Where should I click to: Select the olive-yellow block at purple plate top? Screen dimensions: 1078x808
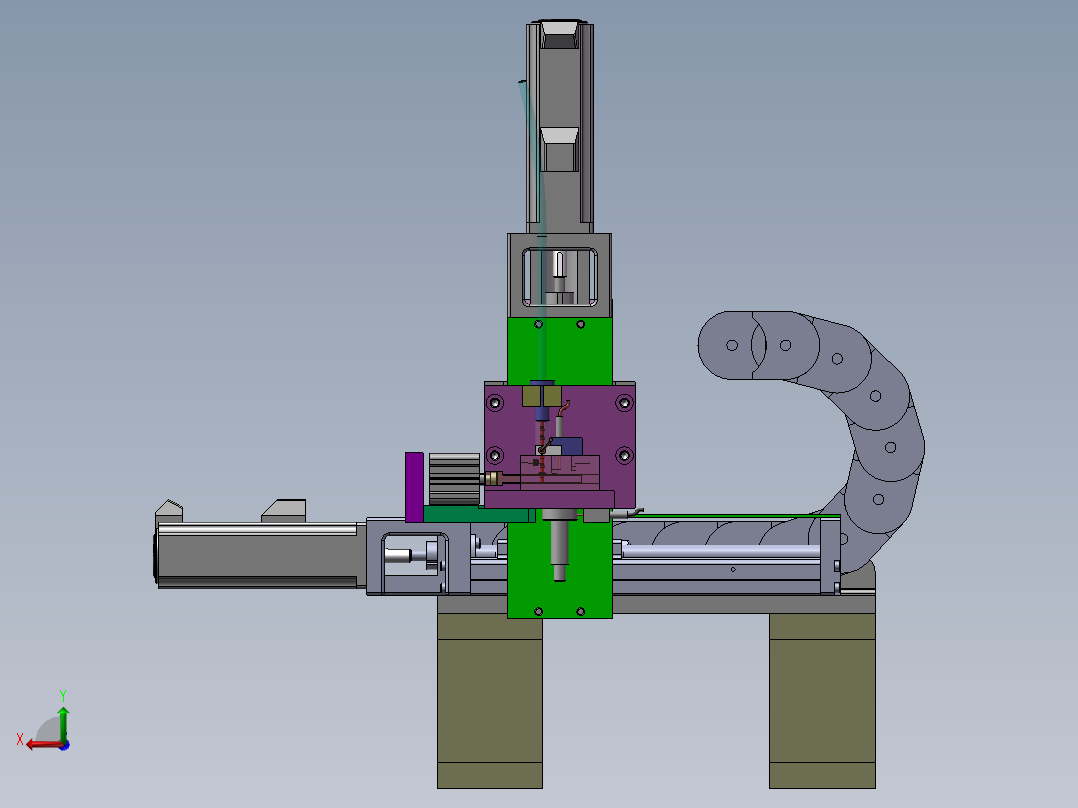point(542,396)
